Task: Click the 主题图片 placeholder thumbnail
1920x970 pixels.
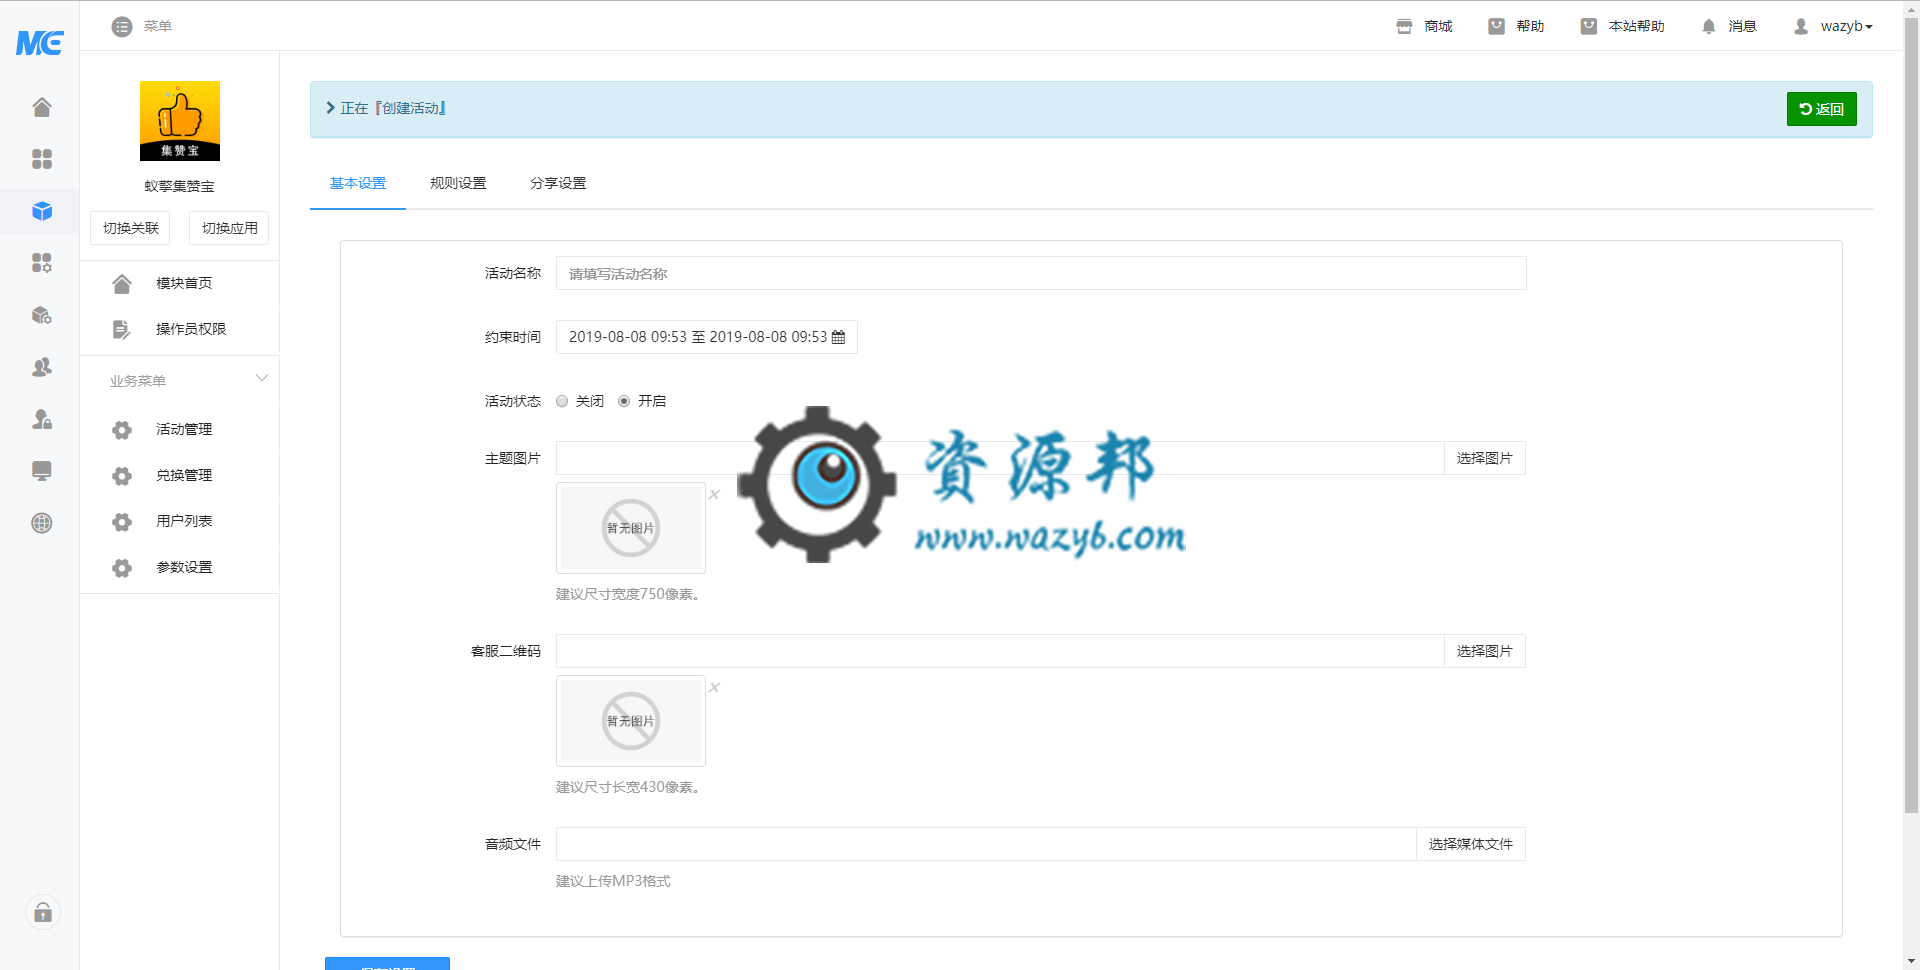Action: tap(631, 528)
